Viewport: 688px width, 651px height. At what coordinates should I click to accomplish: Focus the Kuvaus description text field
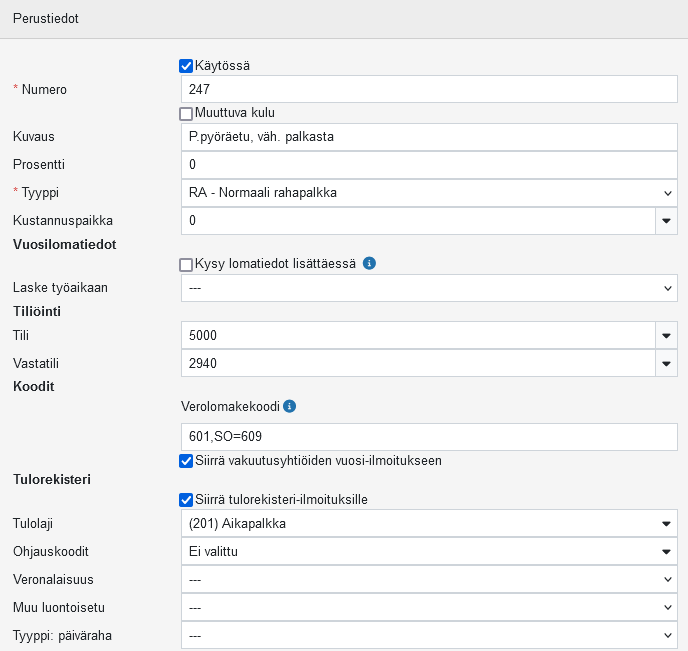[x=428, y=136]
